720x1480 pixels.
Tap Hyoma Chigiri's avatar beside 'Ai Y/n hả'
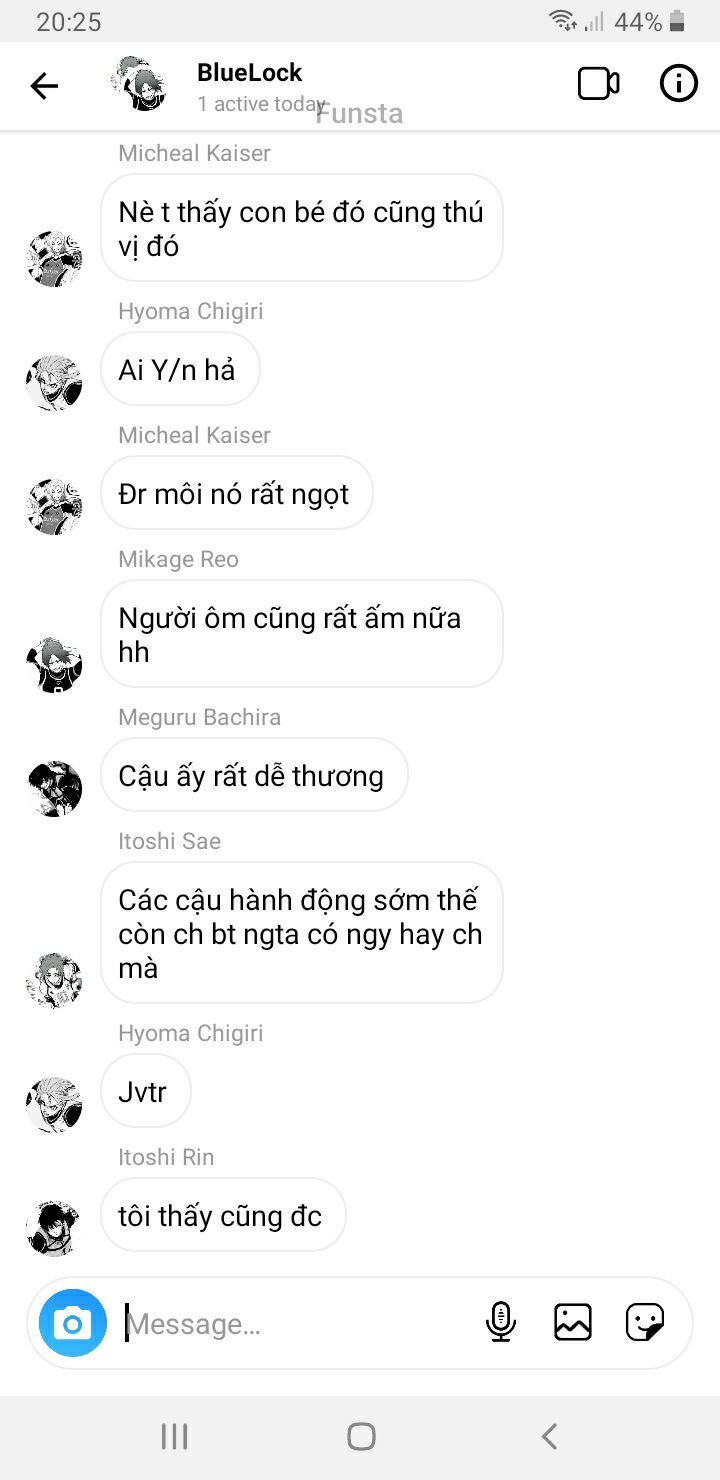coord(54,383)
